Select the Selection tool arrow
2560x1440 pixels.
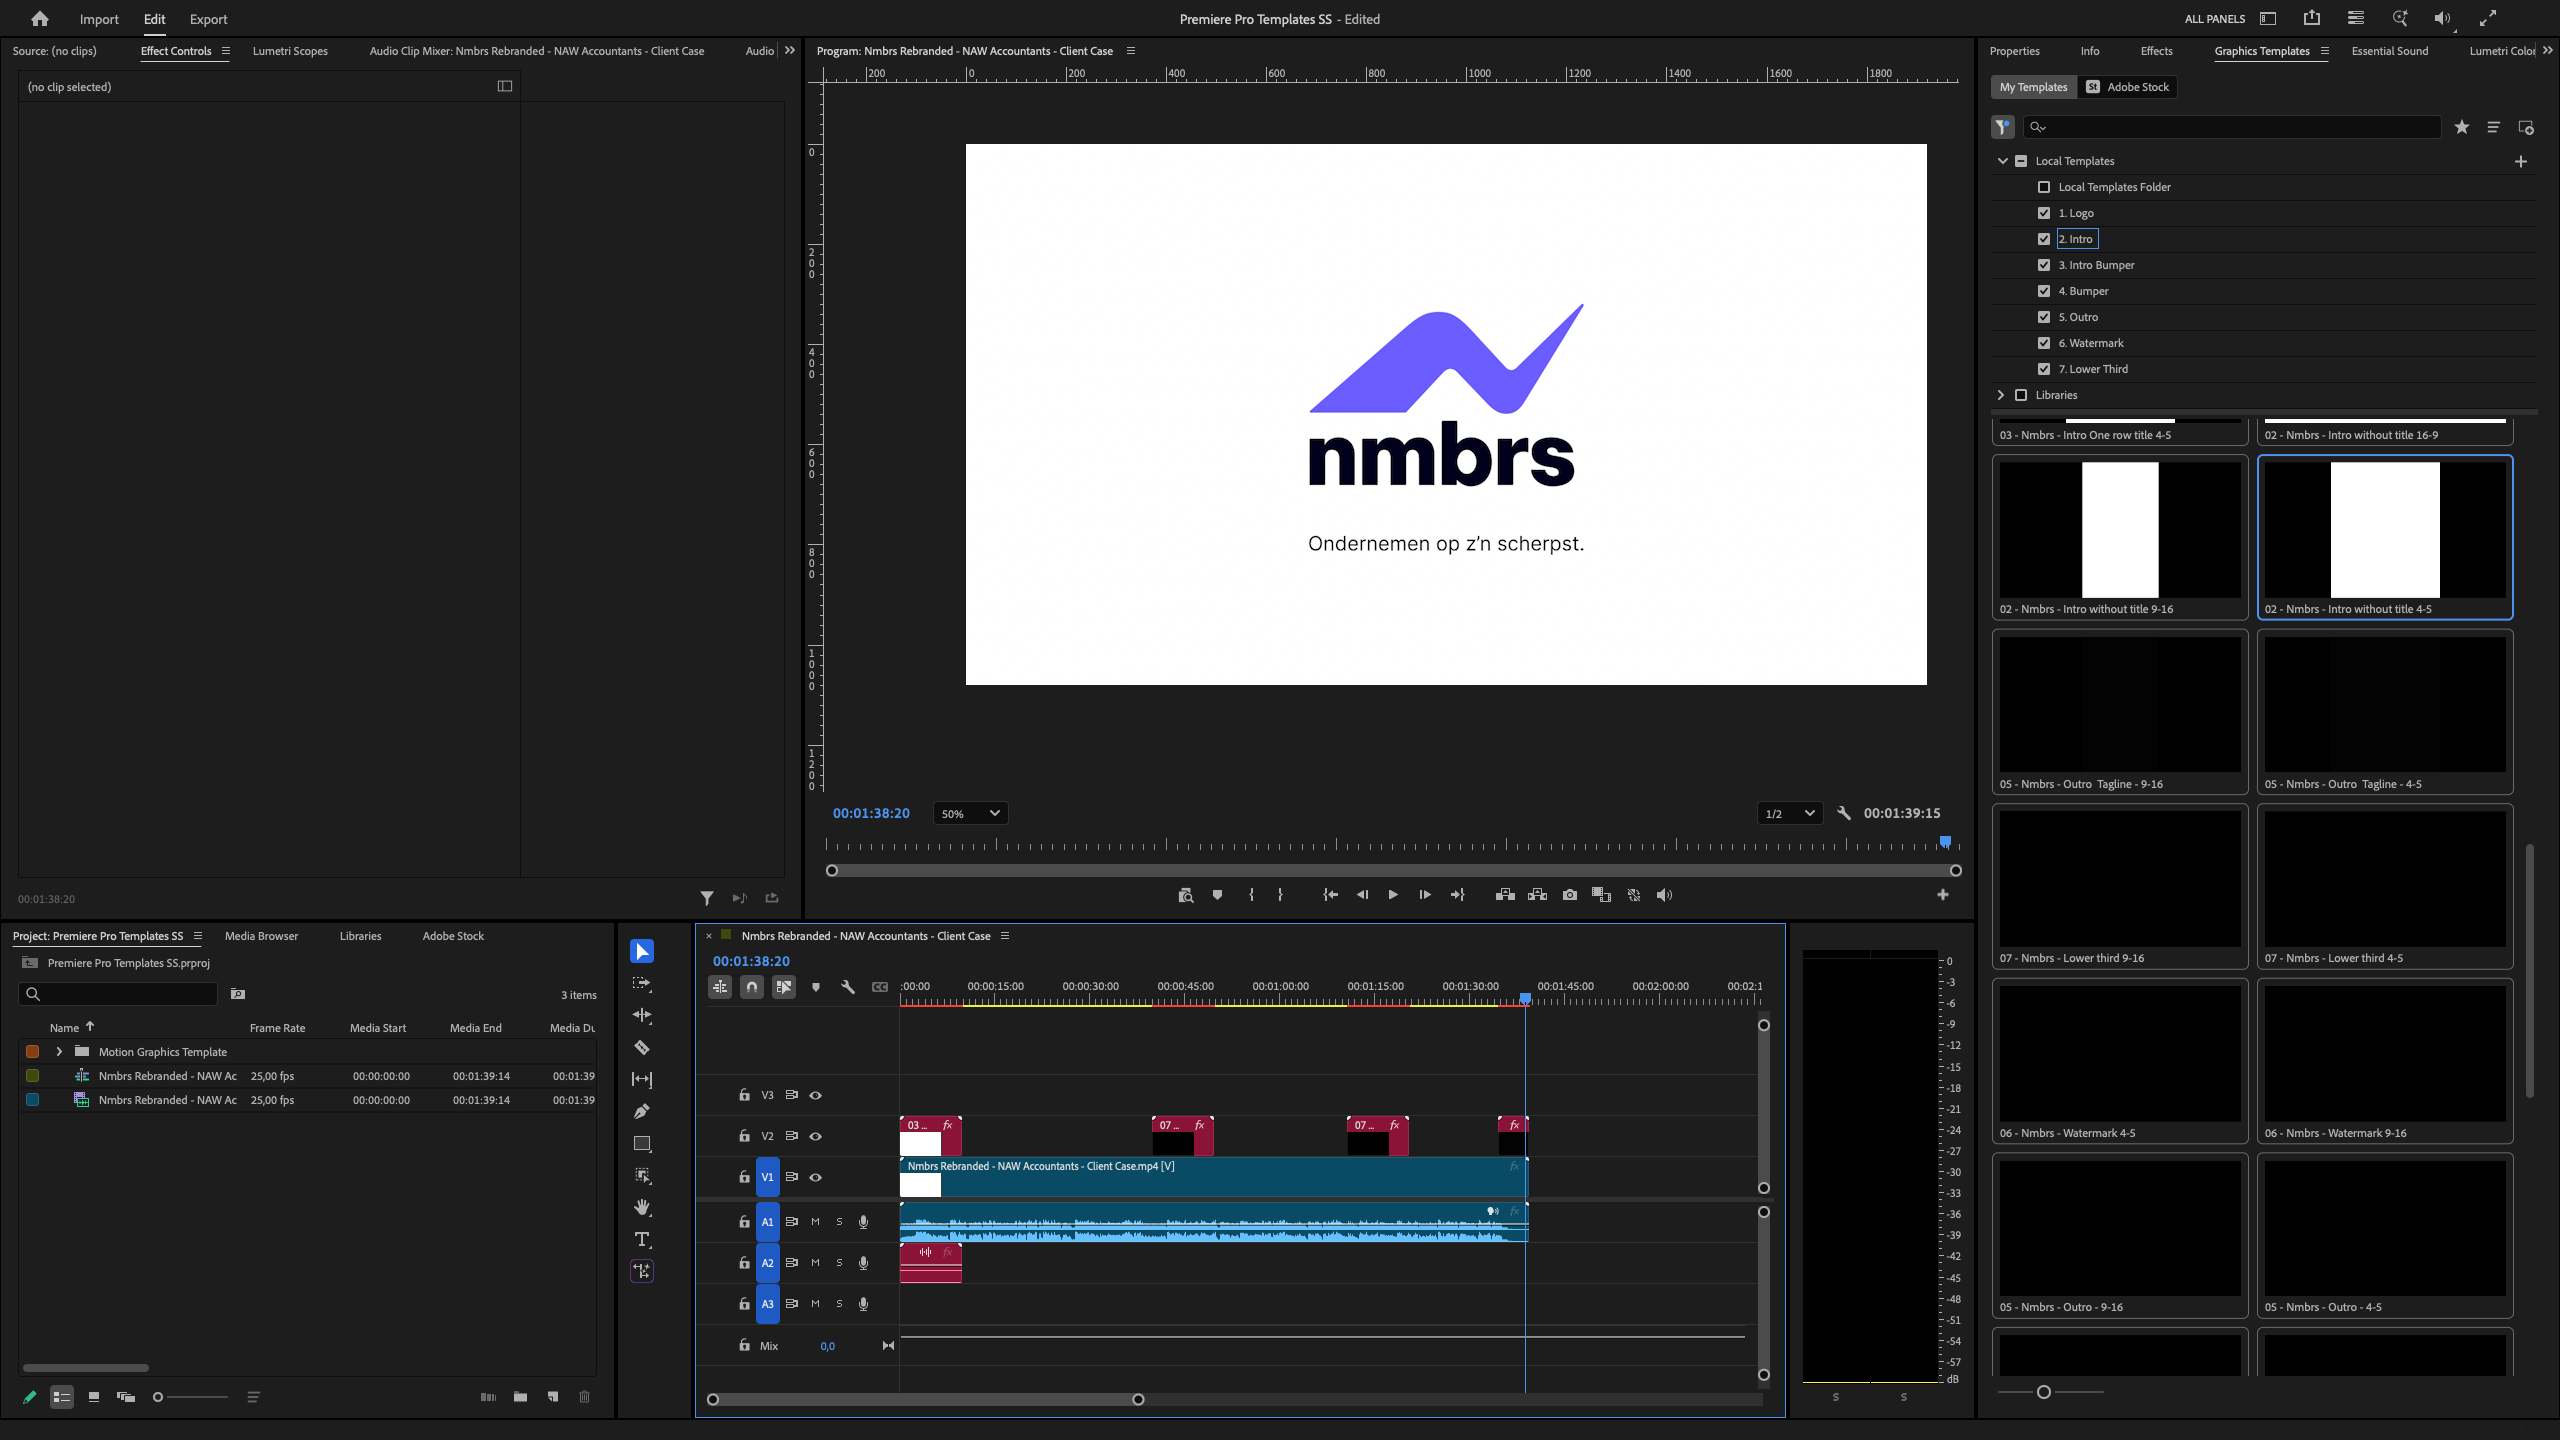(642, 951)
